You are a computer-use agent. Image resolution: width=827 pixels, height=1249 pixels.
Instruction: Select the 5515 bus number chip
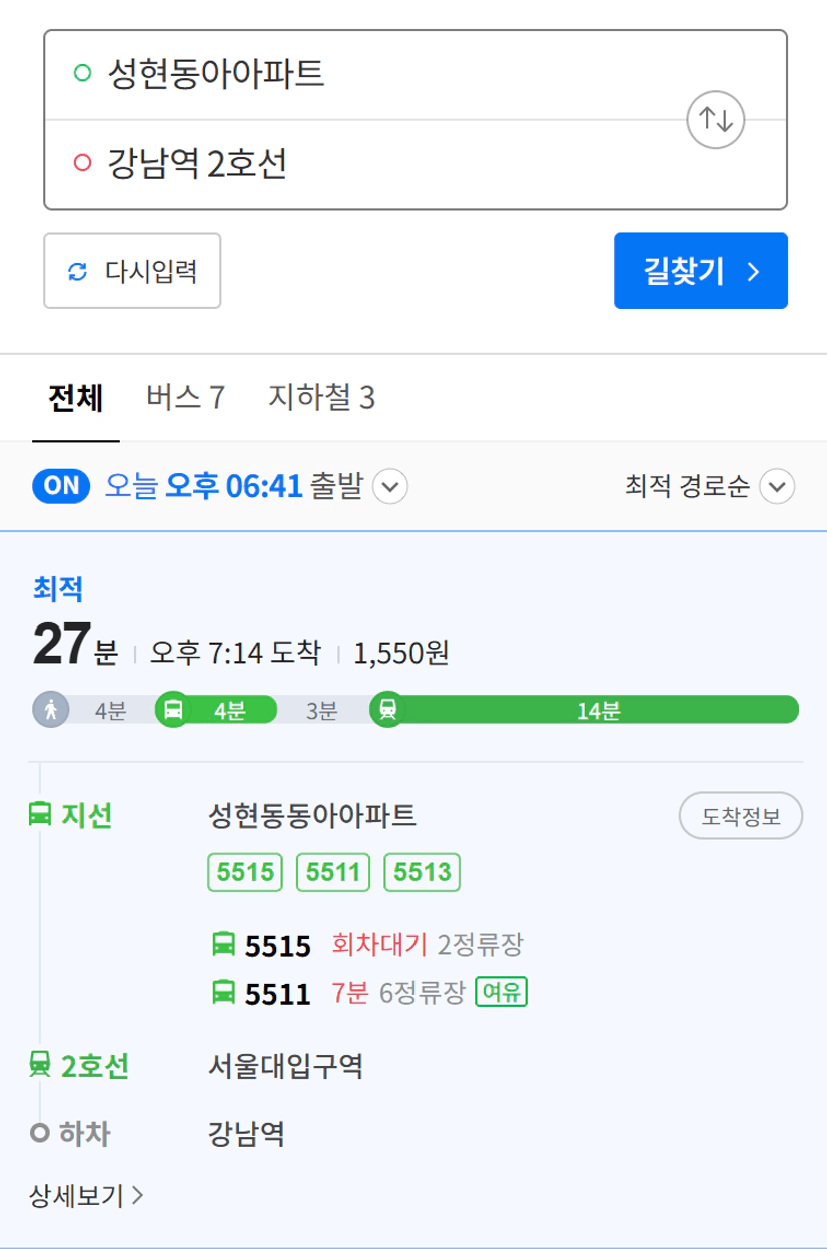[246, 873]
